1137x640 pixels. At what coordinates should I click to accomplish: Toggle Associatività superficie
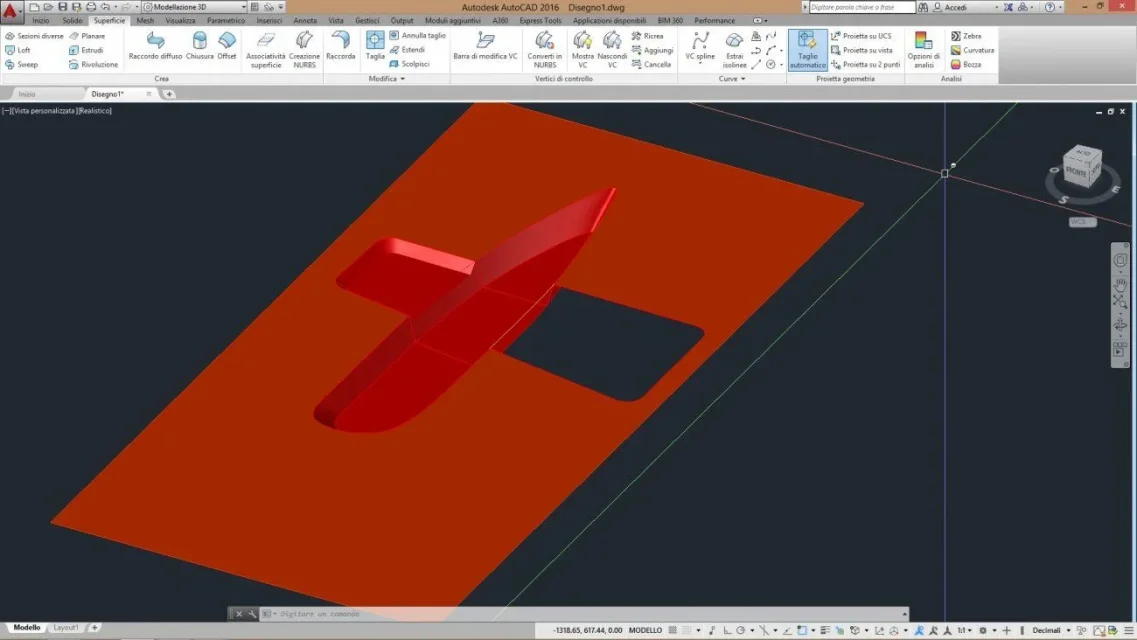coord(265,49)
